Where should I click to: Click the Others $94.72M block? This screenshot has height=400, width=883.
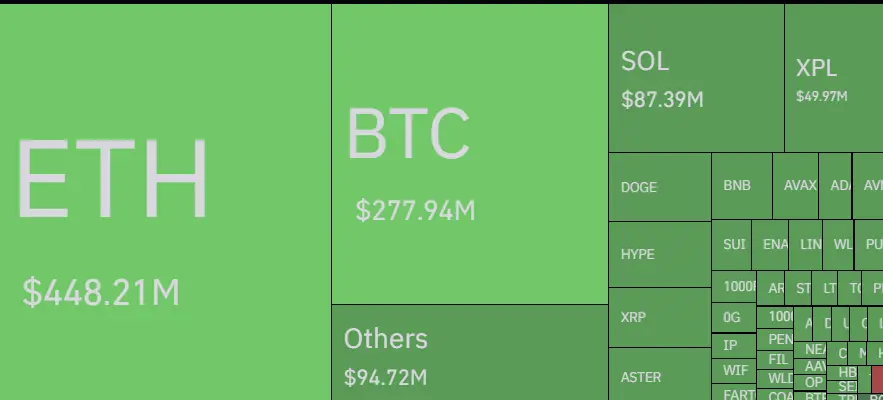click(470, 353)
